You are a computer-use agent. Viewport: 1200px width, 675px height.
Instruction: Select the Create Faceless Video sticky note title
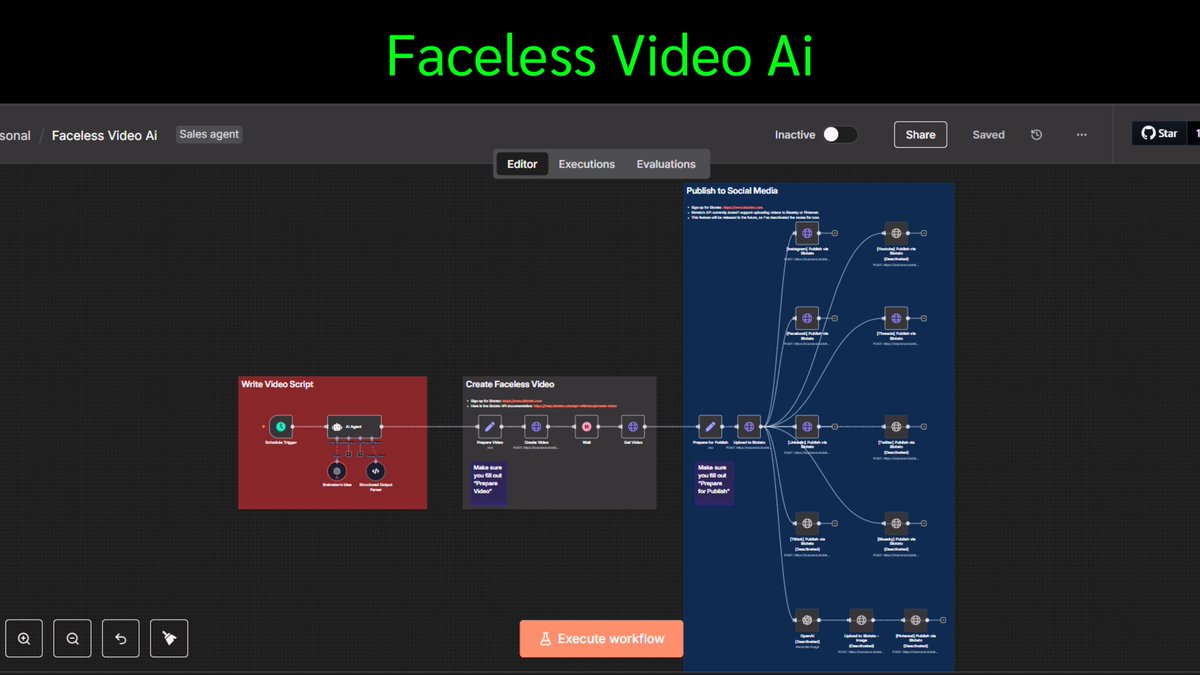pos(510,384)
